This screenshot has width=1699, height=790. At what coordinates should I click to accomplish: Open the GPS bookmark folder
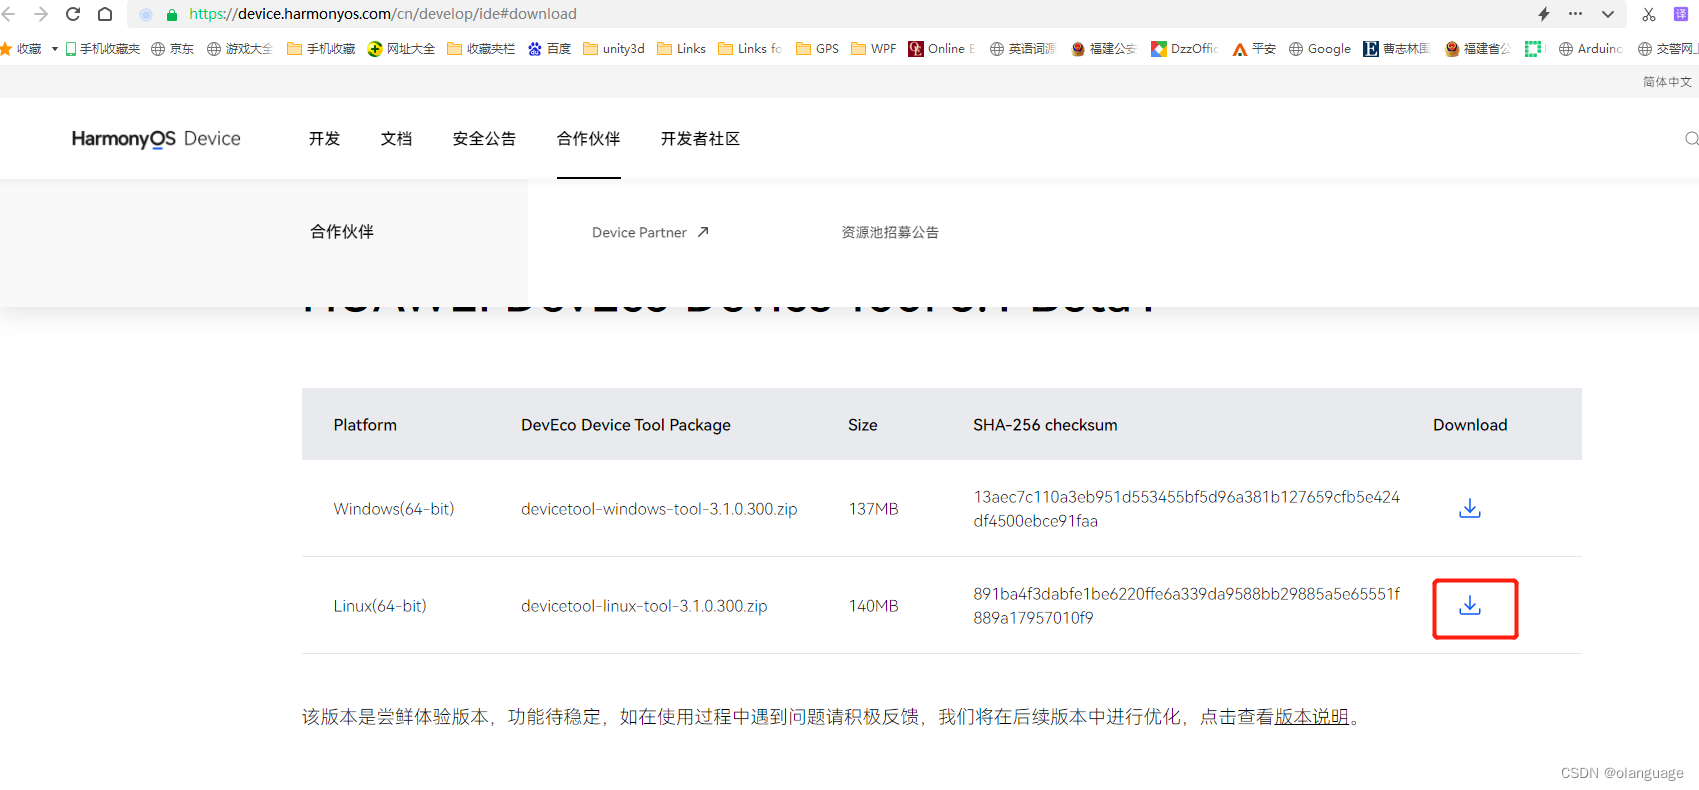[x=817, y=48]
